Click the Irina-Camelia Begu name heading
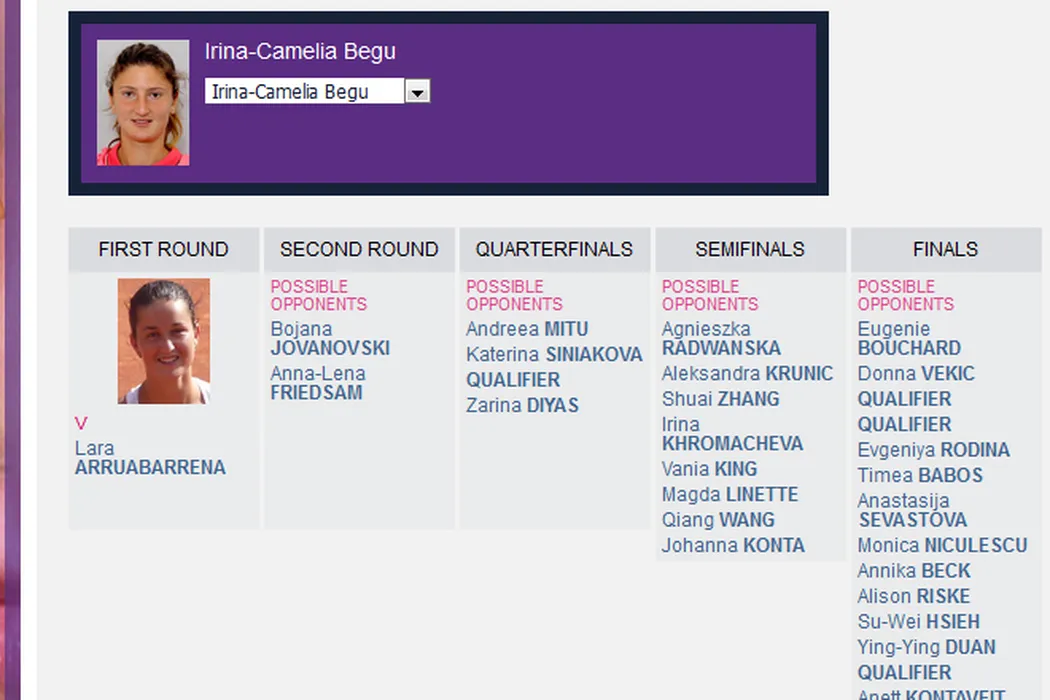Viewport: 1050px width, 700px height. click(x=300, y=52)
